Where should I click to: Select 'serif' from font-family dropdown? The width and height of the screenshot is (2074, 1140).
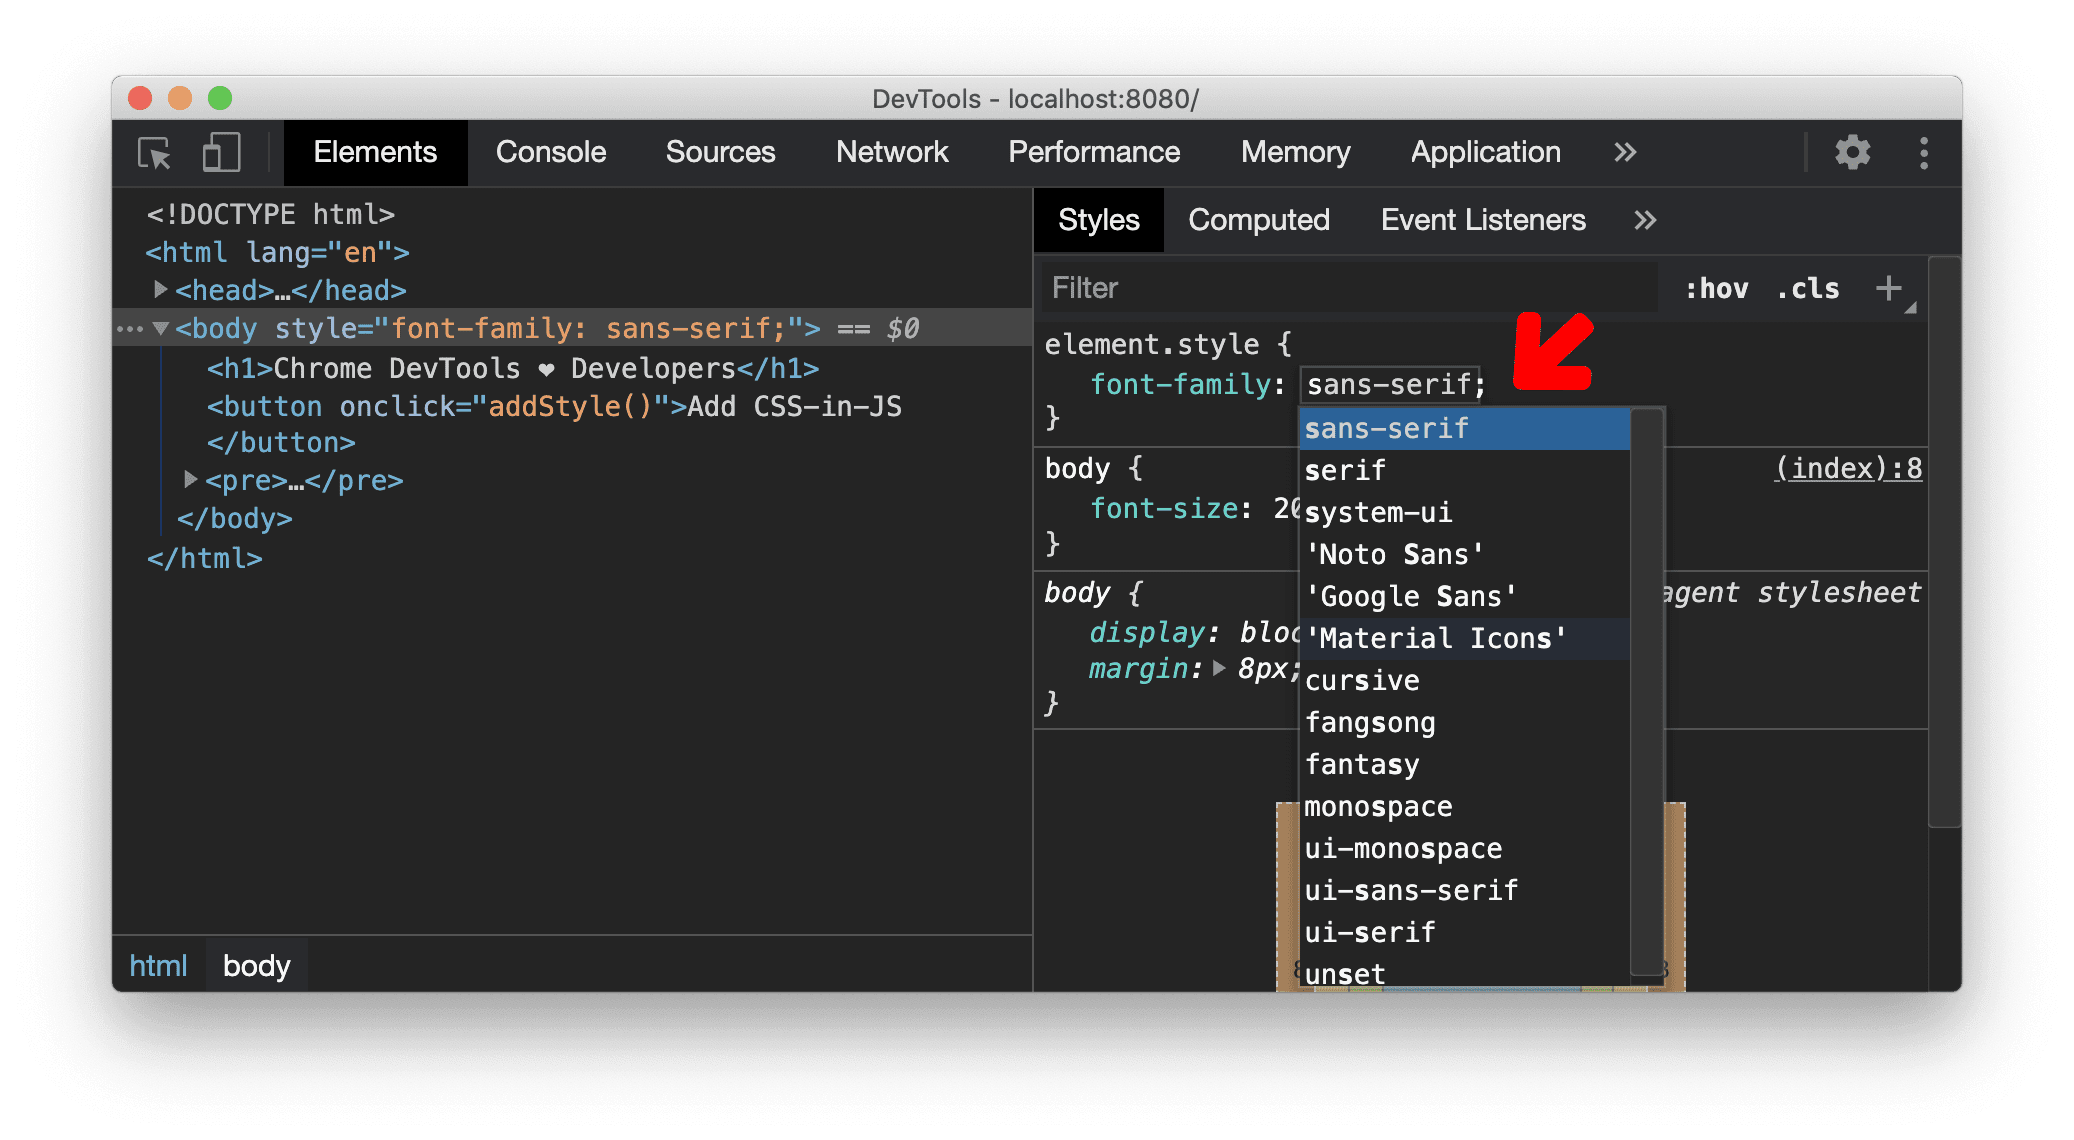tap(1344, 470)
